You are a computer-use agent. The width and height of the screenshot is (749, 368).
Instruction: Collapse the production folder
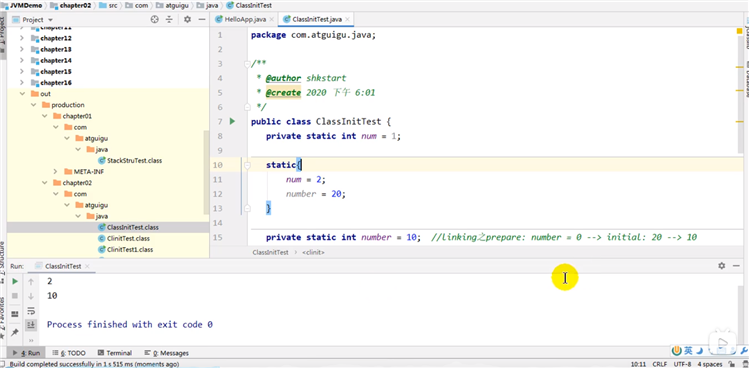(x=33, y=105)
